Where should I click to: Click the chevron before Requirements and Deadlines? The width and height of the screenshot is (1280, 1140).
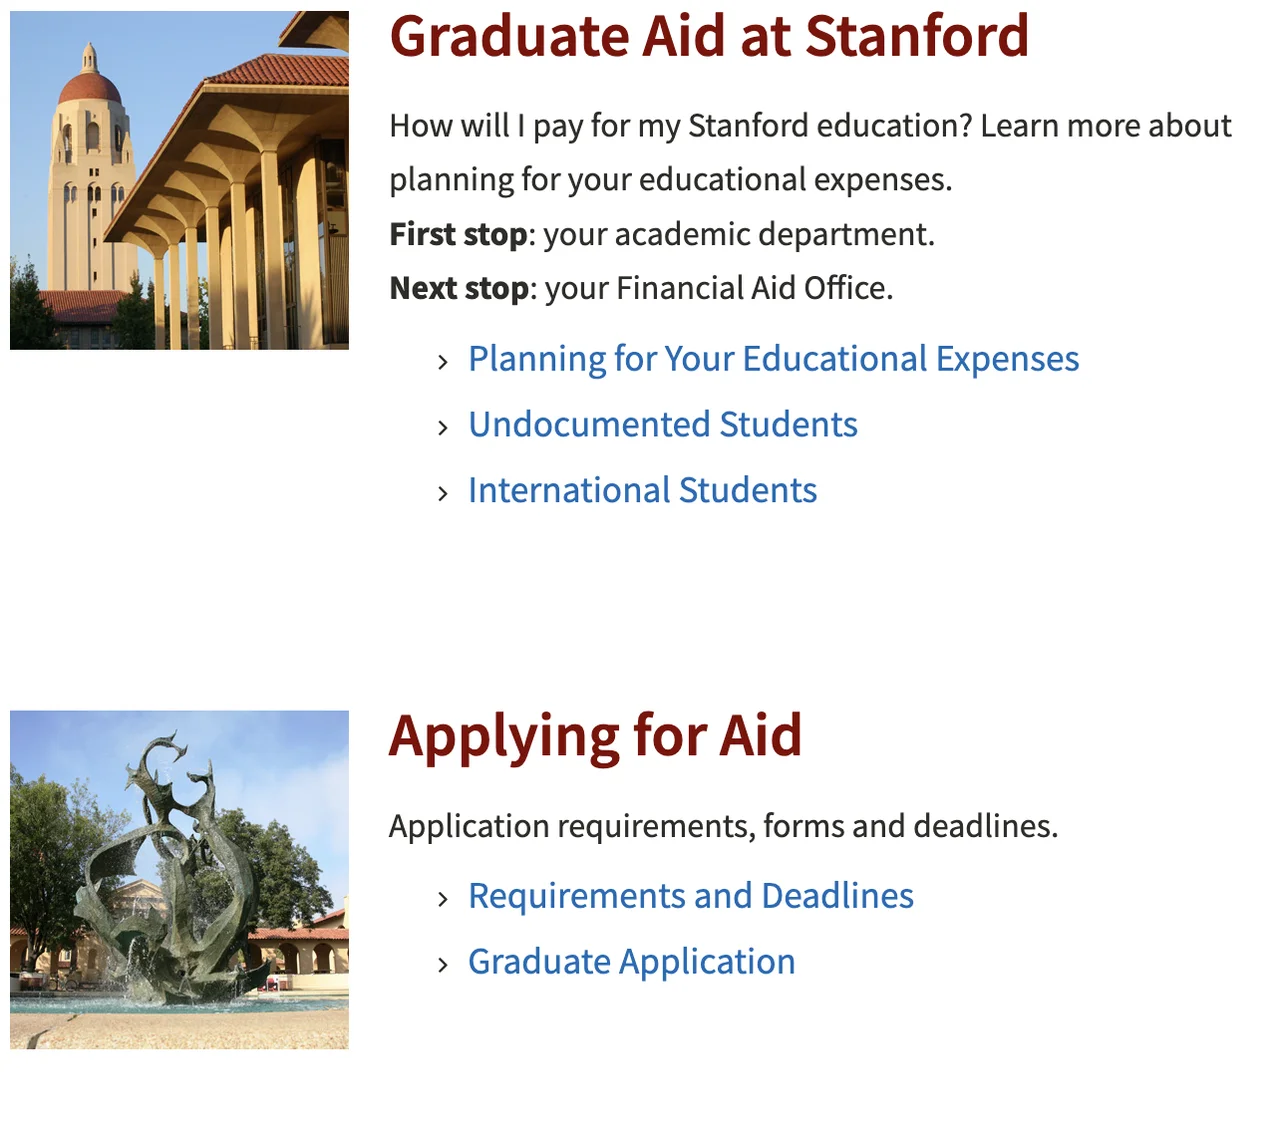point(443,899)
